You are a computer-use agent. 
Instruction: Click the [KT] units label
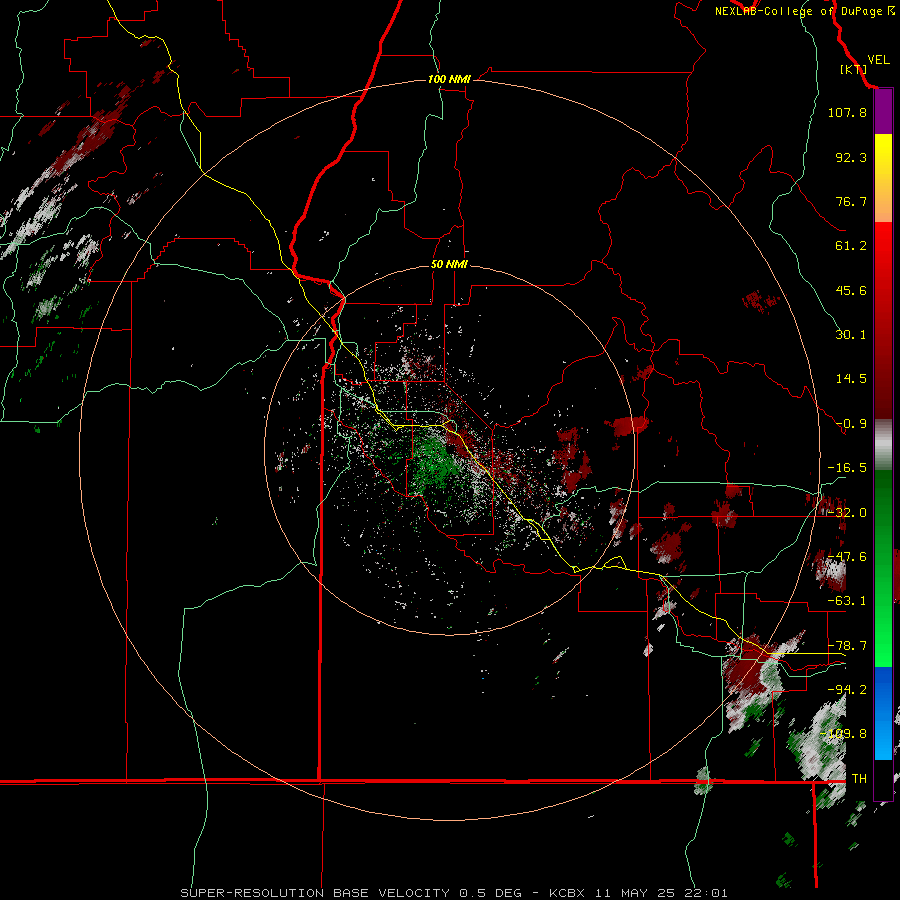click(x=854, y=69)
